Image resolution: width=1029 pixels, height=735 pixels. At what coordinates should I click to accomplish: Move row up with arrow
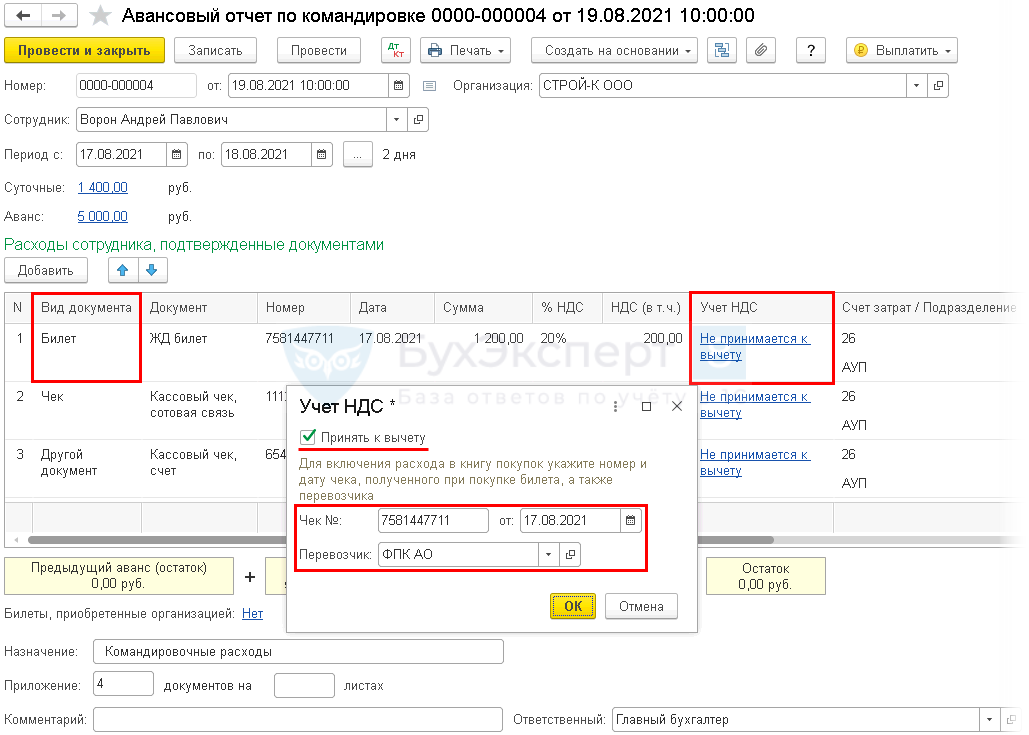click(122, 270)
